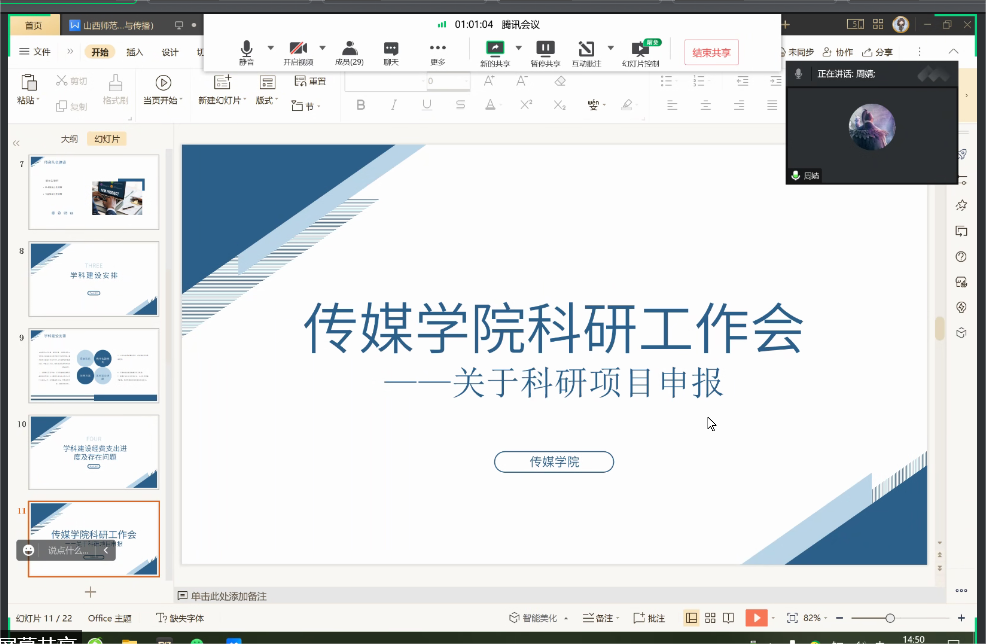Start slideshow with orange play button
Viewport: 986px width, 644px height.
click(755, 618)
